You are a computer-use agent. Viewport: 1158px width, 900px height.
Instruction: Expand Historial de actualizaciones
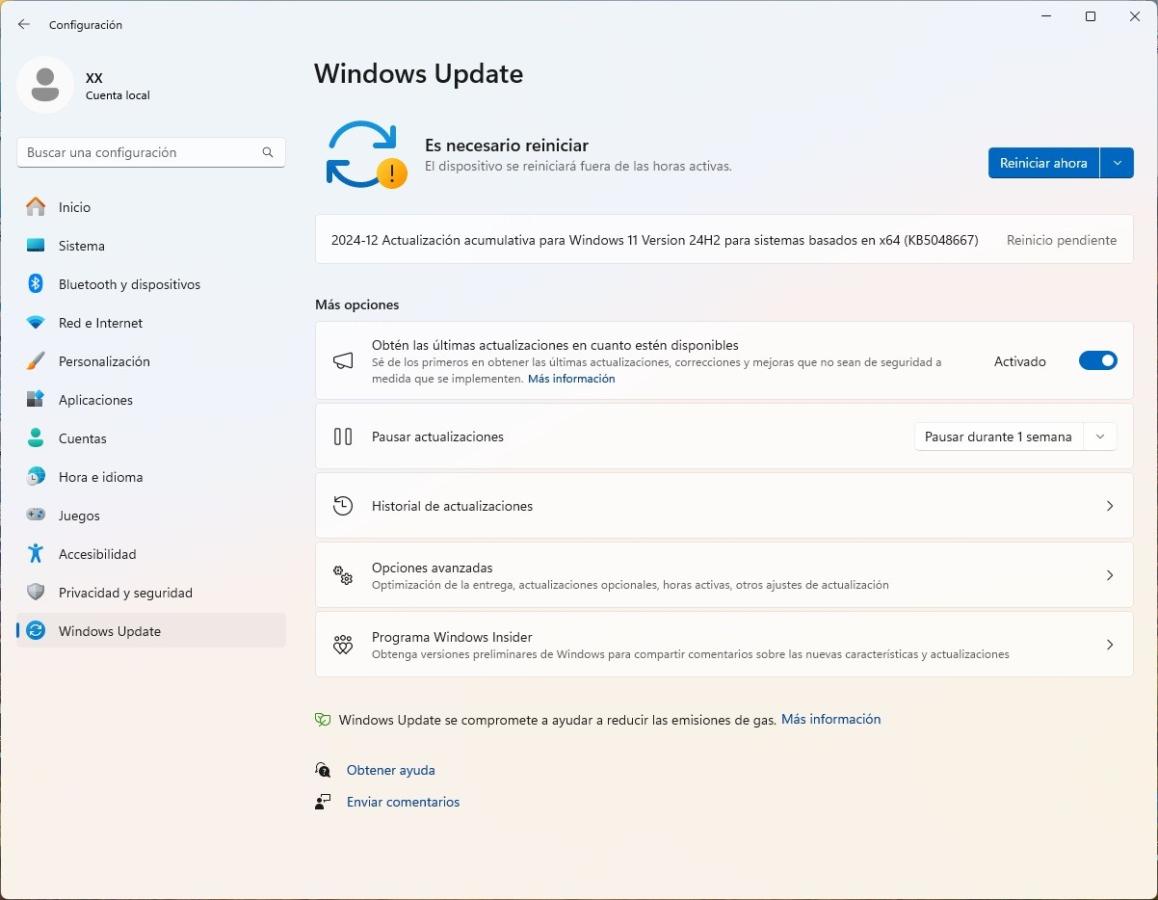point(724,506)
